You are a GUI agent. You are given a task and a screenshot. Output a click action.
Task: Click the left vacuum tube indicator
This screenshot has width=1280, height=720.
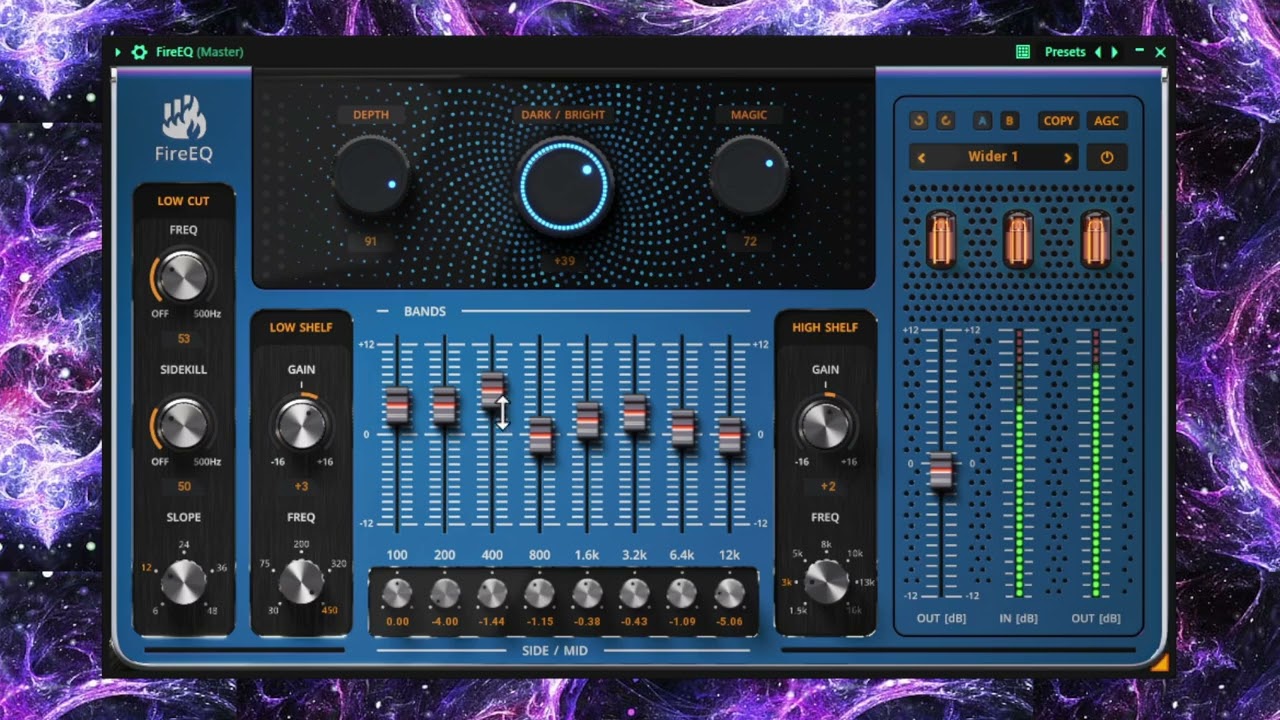tap(941, 240)
